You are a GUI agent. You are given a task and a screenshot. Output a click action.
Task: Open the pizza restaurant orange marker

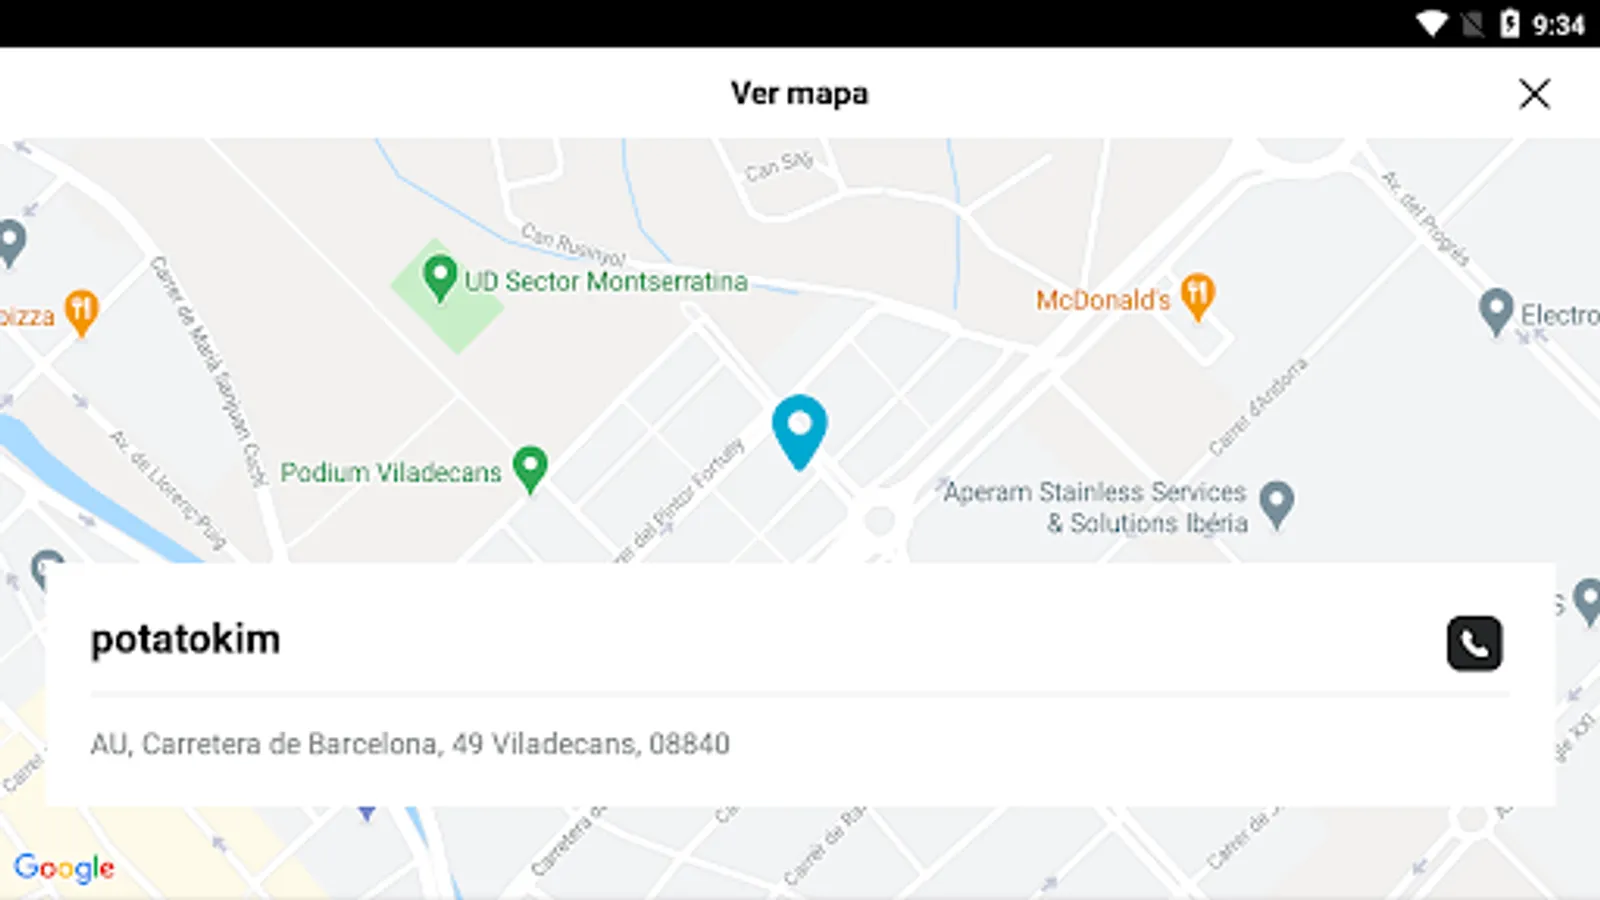(82, 313)
